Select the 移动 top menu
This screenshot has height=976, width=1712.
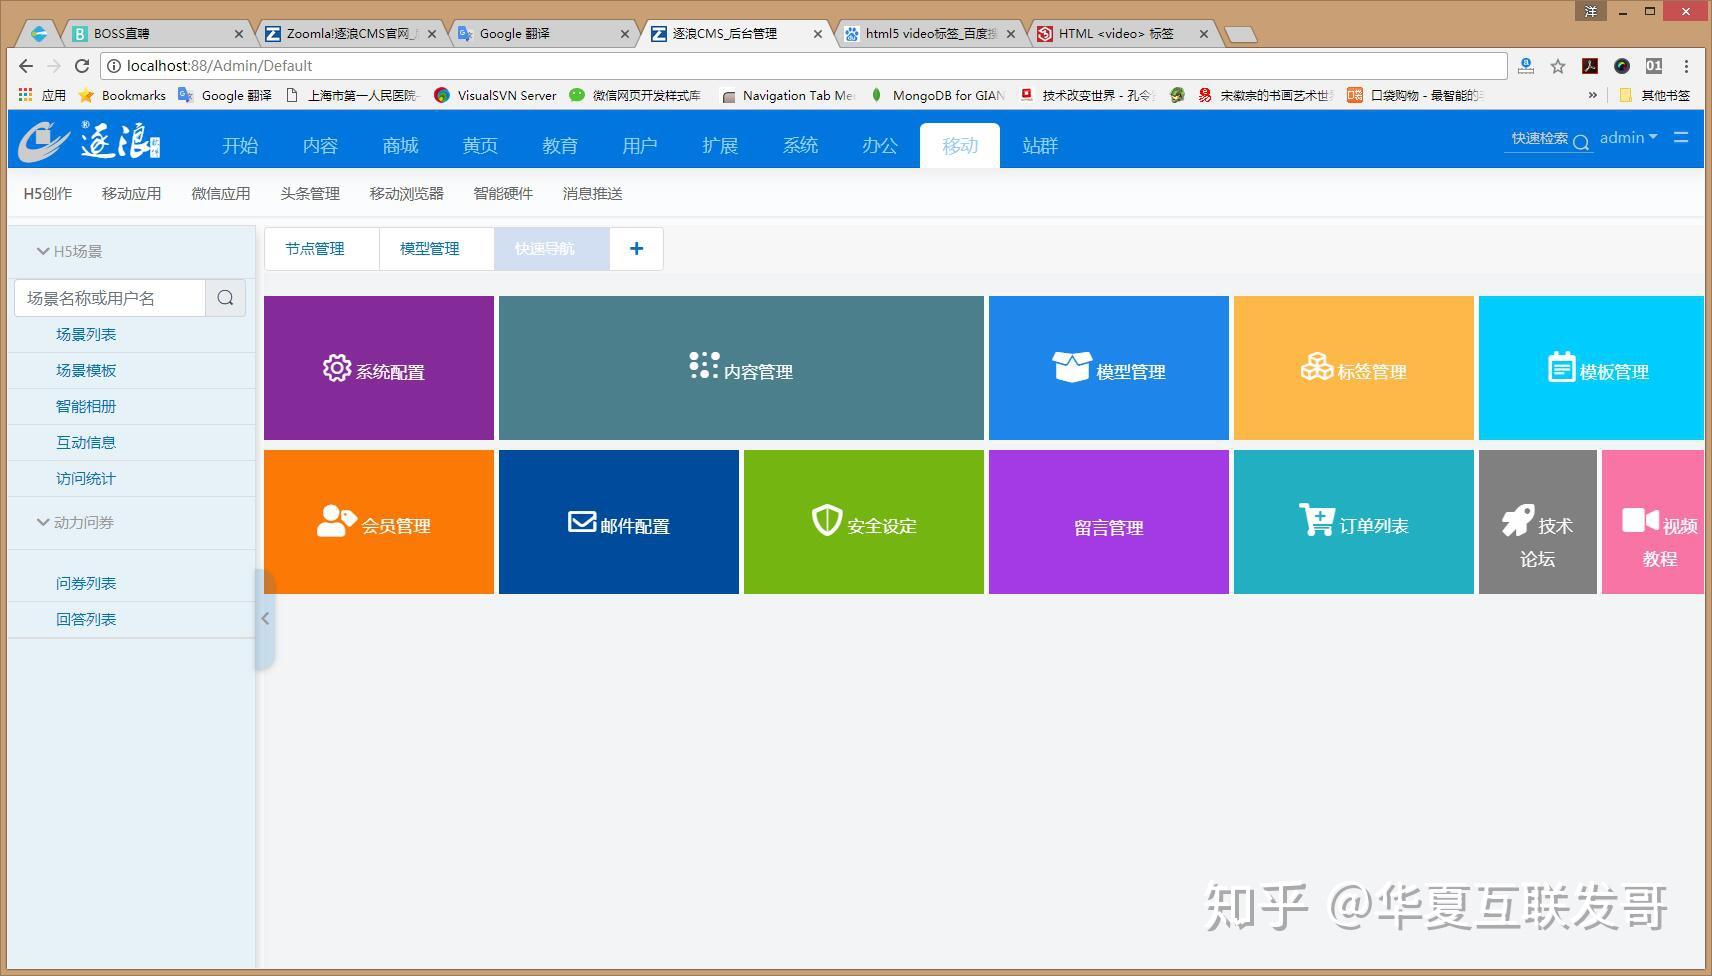(x=960, y=146)
